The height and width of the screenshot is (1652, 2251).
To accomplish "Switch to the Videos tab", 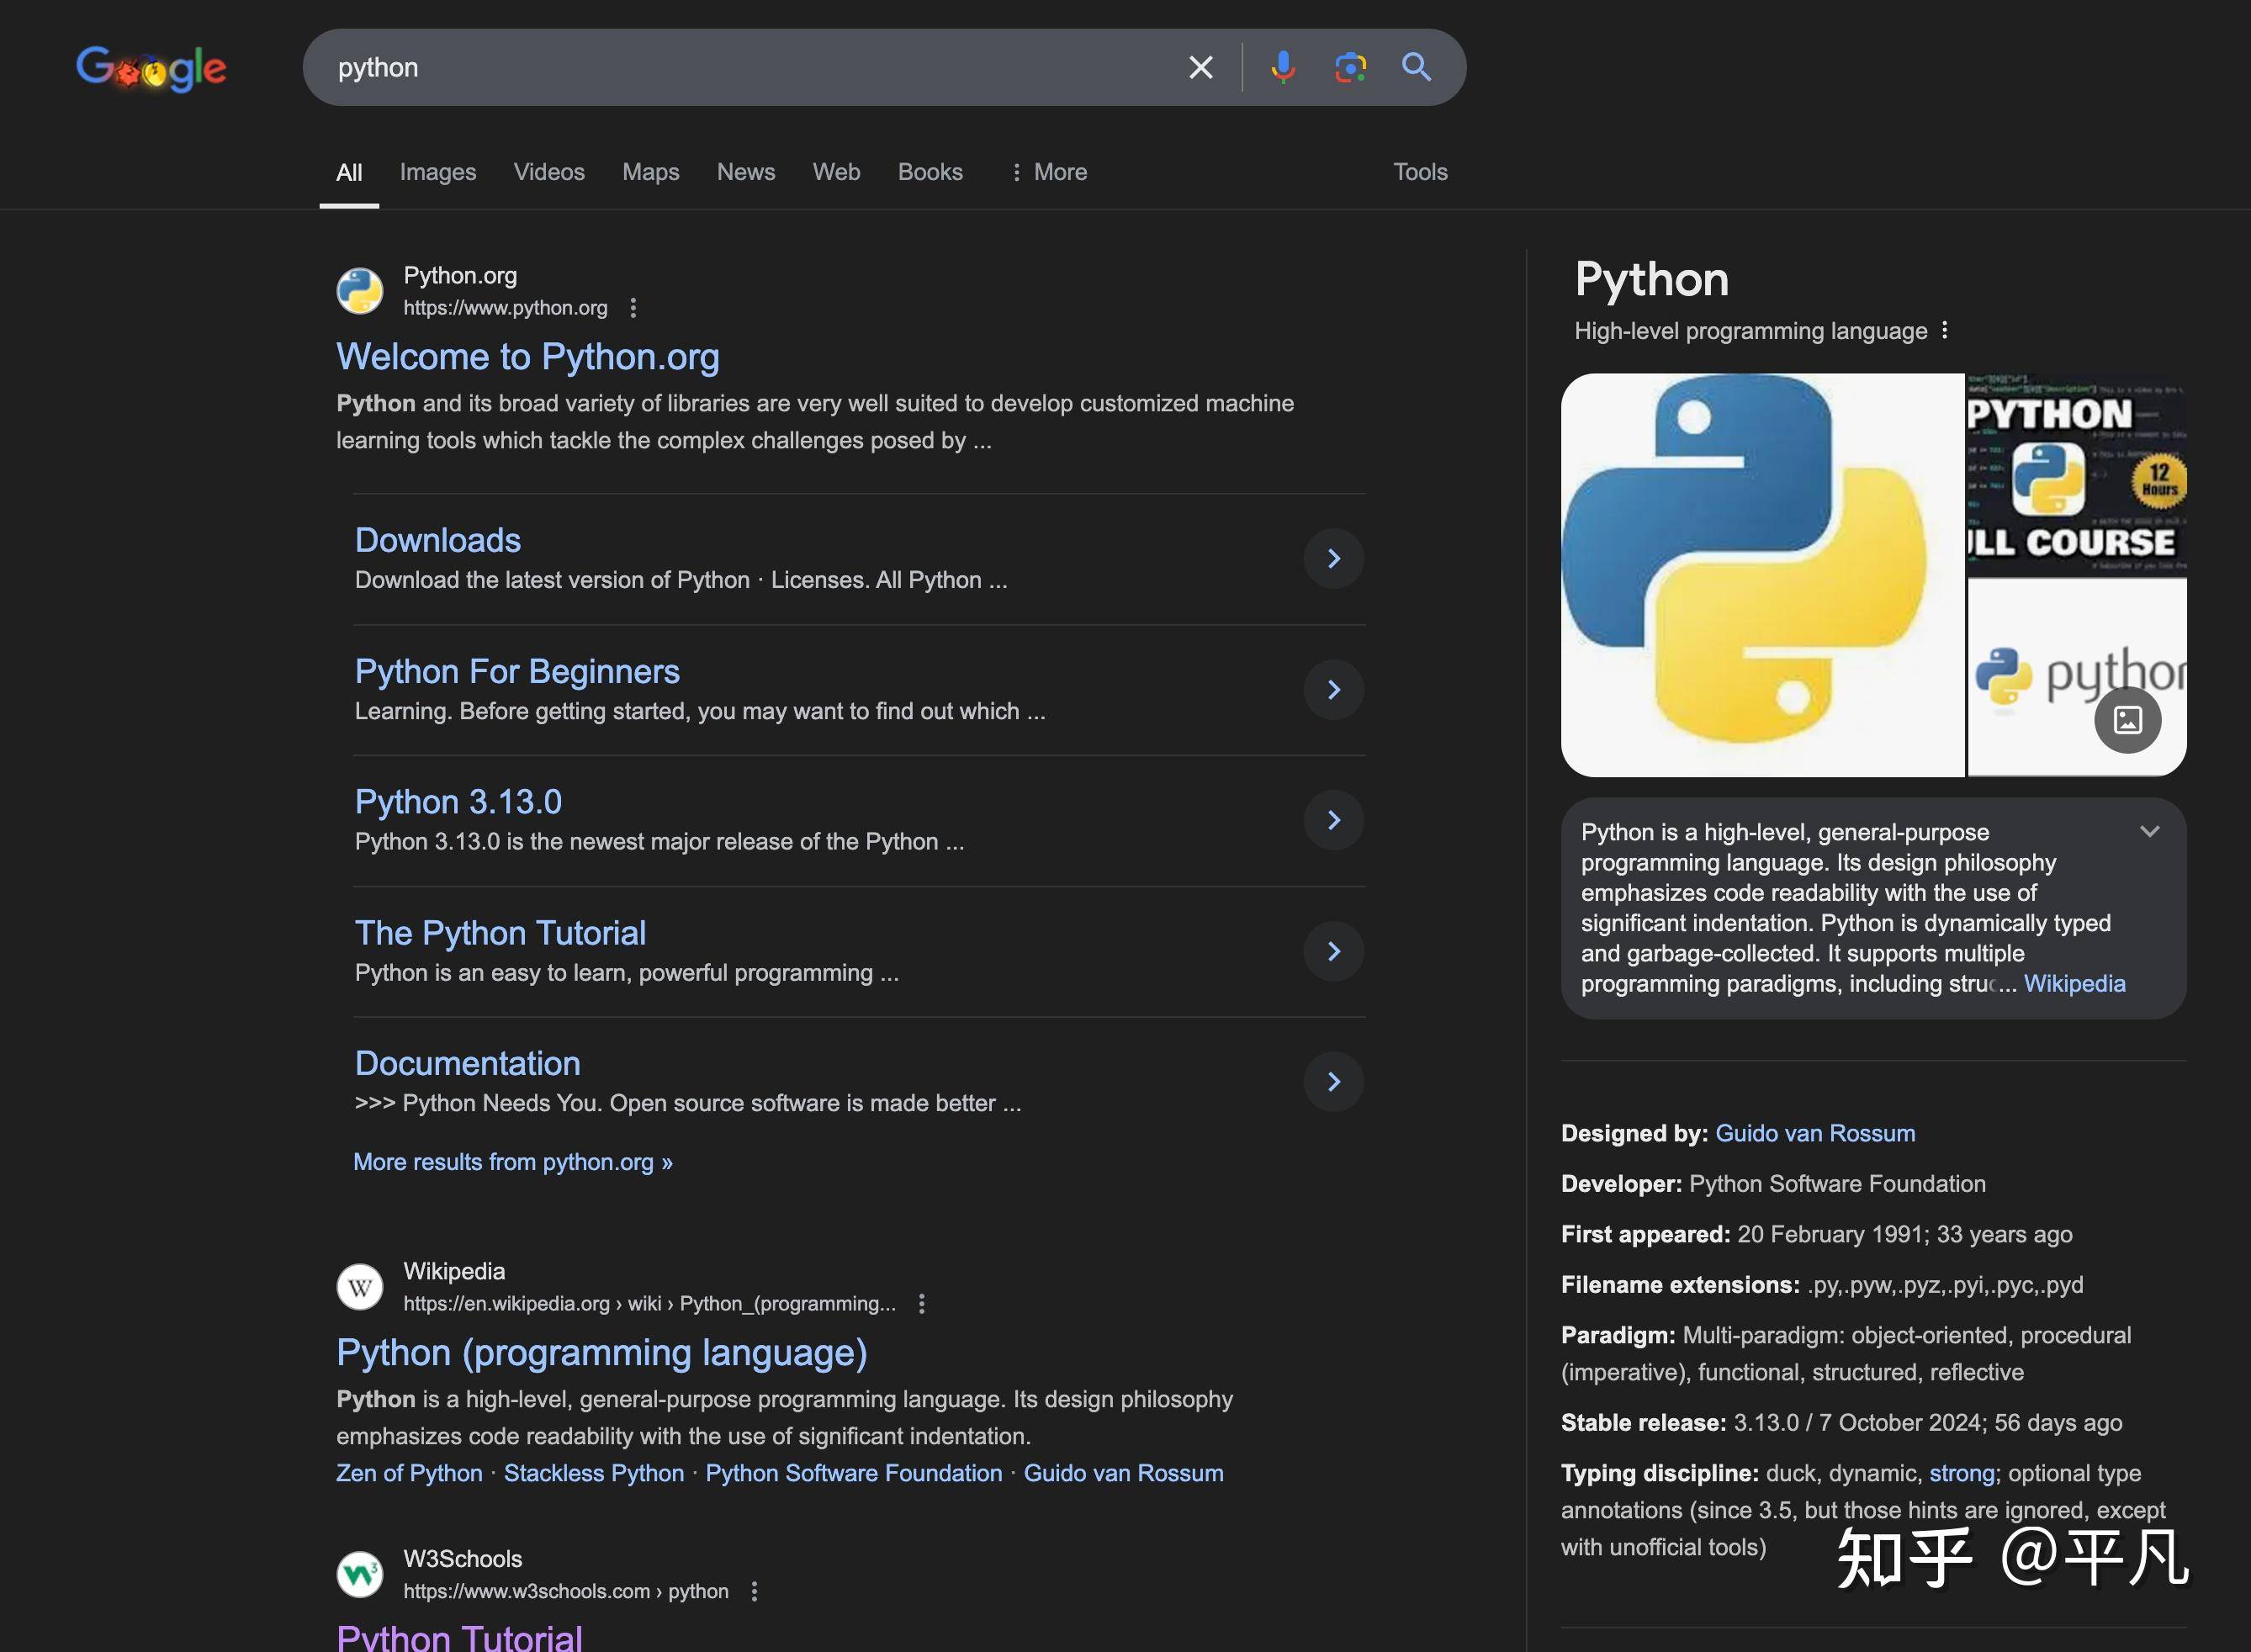I will pyautogui.click(x=549, y=172).
